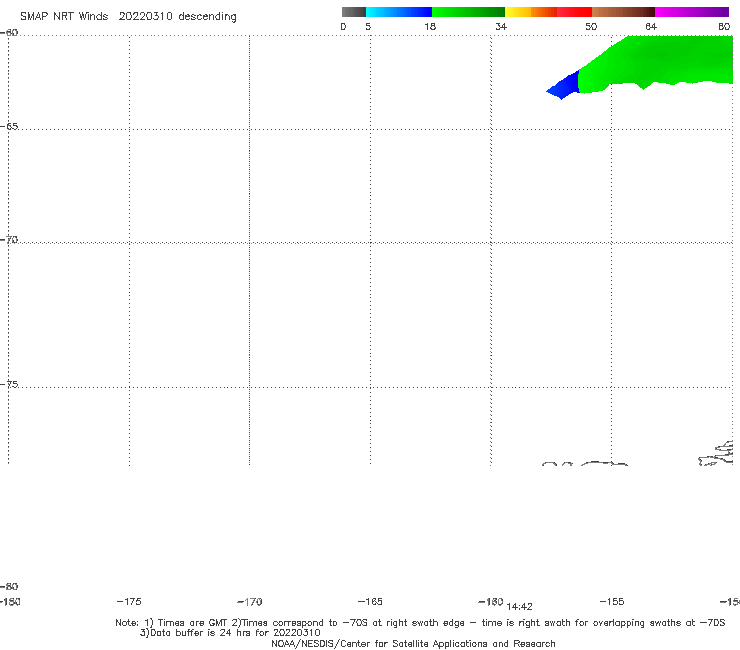Image resolution: width=740 pixels, height=650 pixels.
Task: Click the coastline outline at lower right
Action: coord(715,454)
